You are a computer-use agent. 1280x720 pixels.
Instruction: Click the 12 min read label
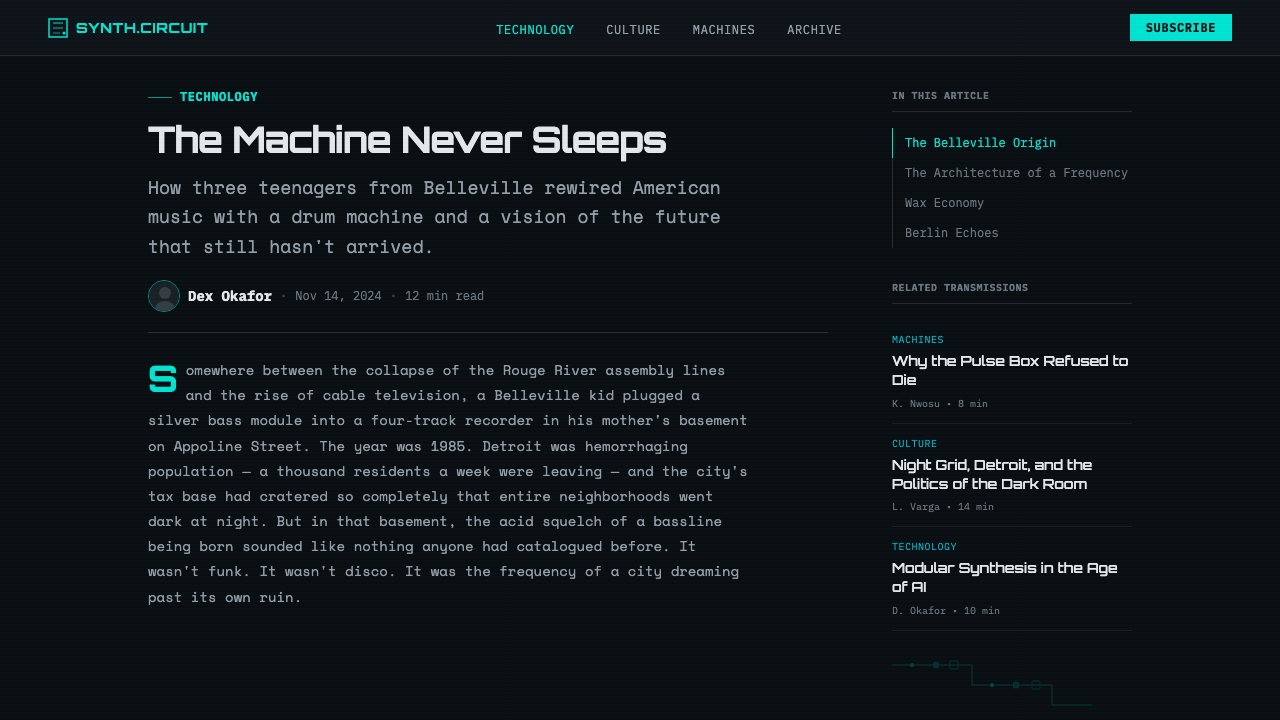[444, 296]
